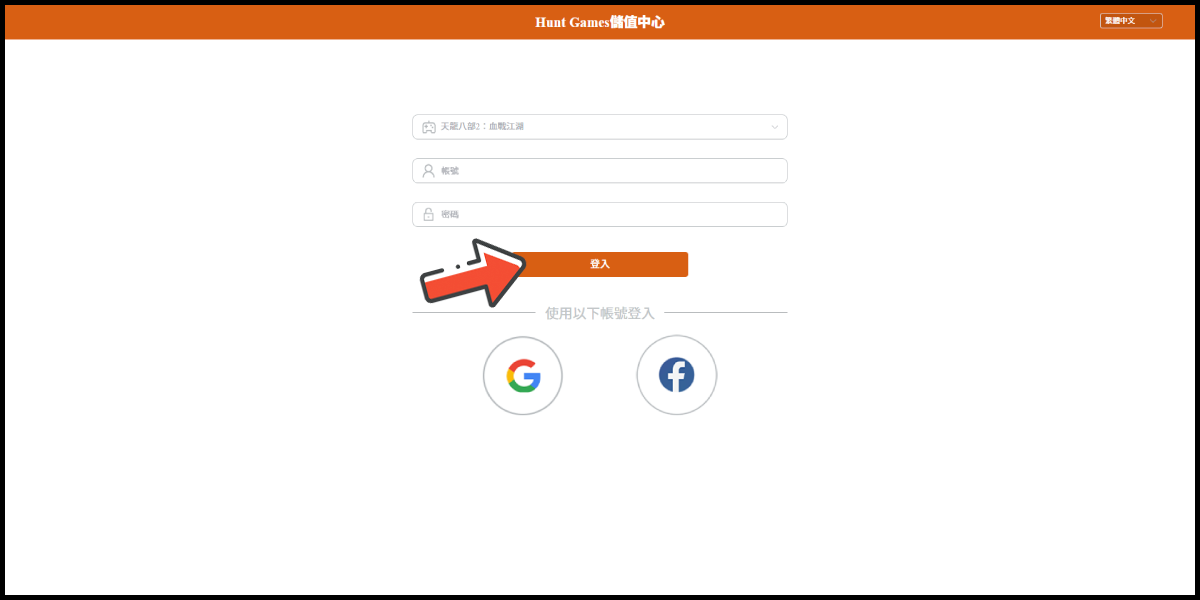
Task: Click the game controller icon in game selector
Action: click(x=428, y=127)
